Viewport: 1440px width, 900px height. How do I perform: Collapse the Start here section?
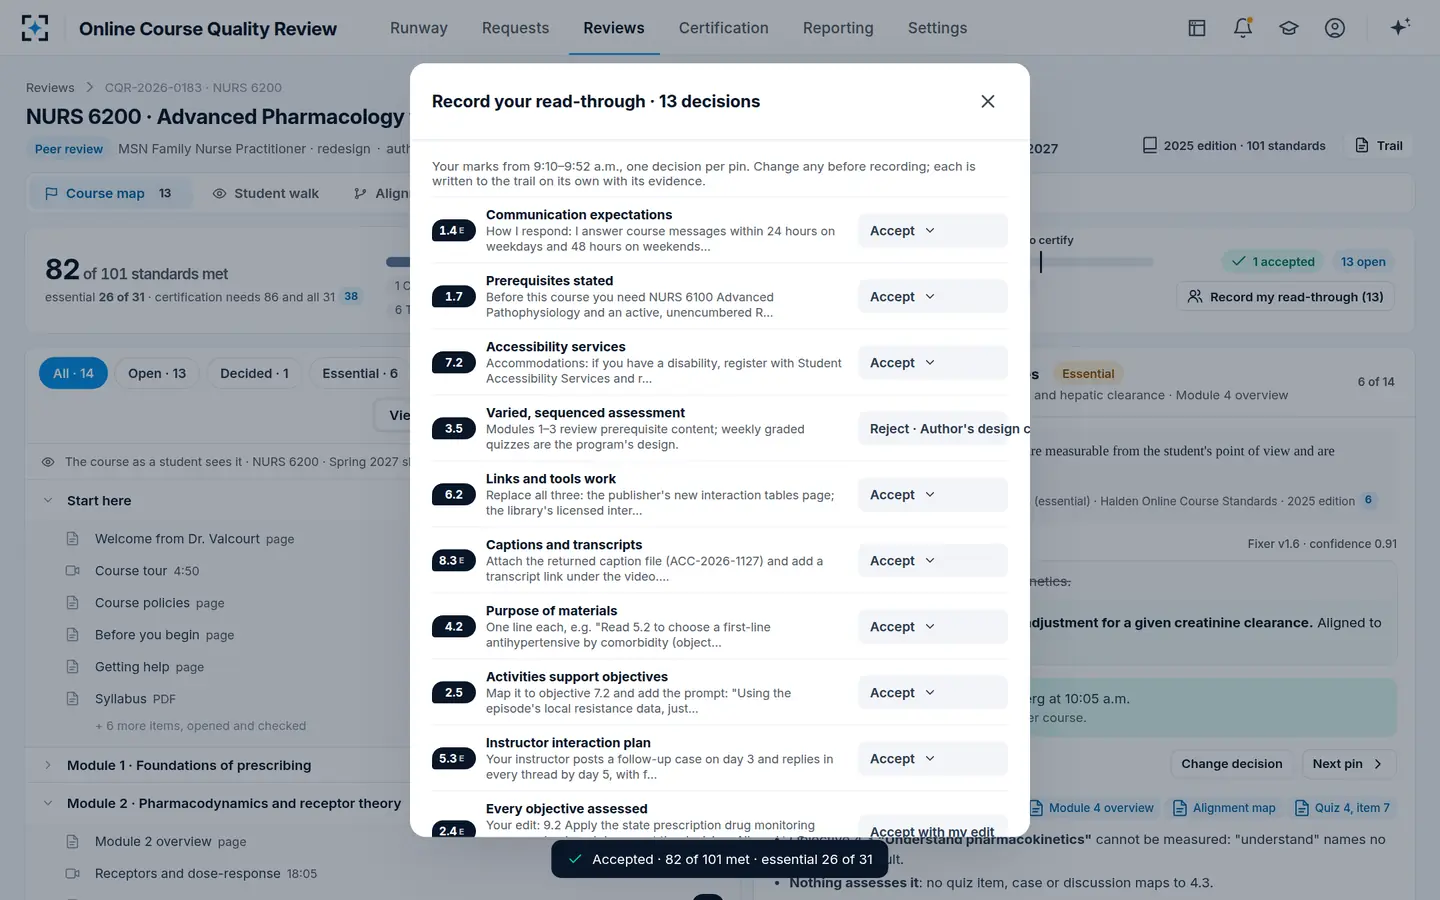tap(48, 501)
